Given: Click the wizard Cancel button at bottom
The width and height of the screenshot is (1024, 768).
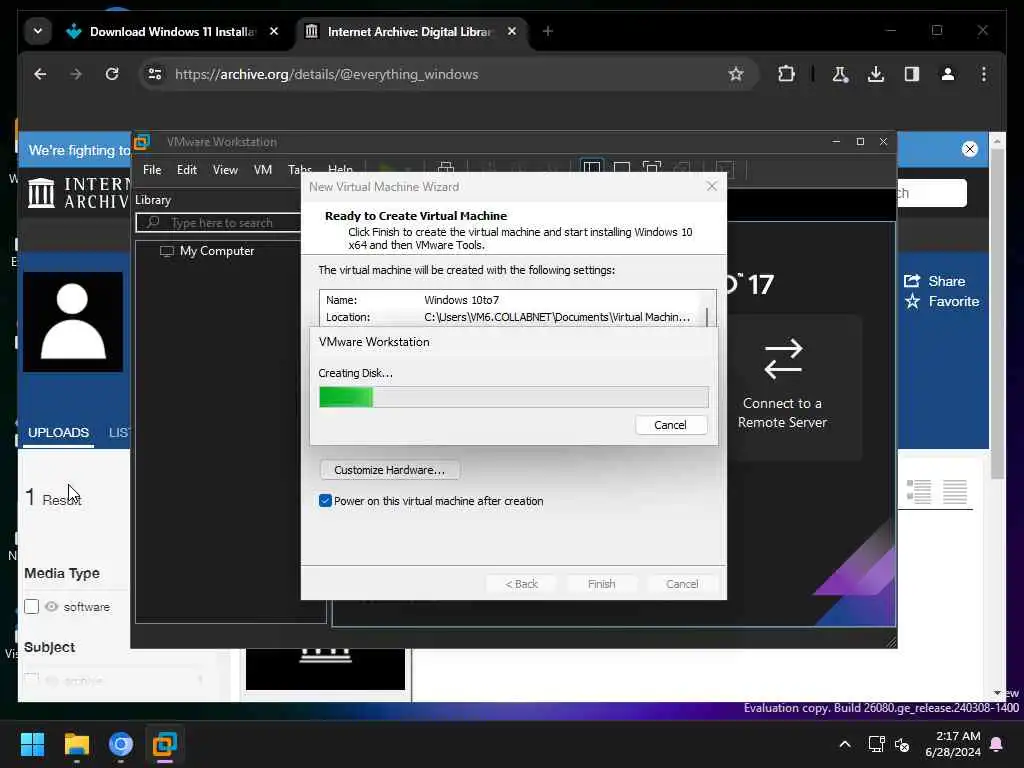Looking at the screenshot, I should [682, 584].
